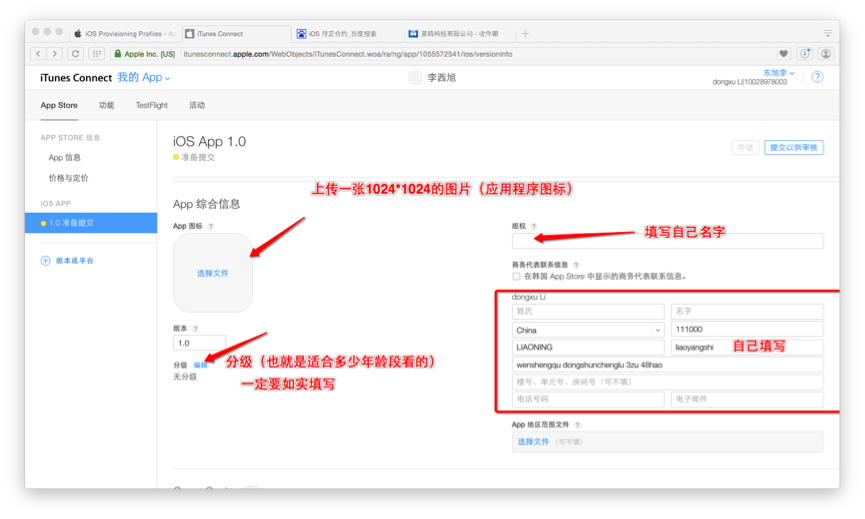
Task: Click the postal code field showing 111000
Action: pyautogui.click(x=747, y=329)
